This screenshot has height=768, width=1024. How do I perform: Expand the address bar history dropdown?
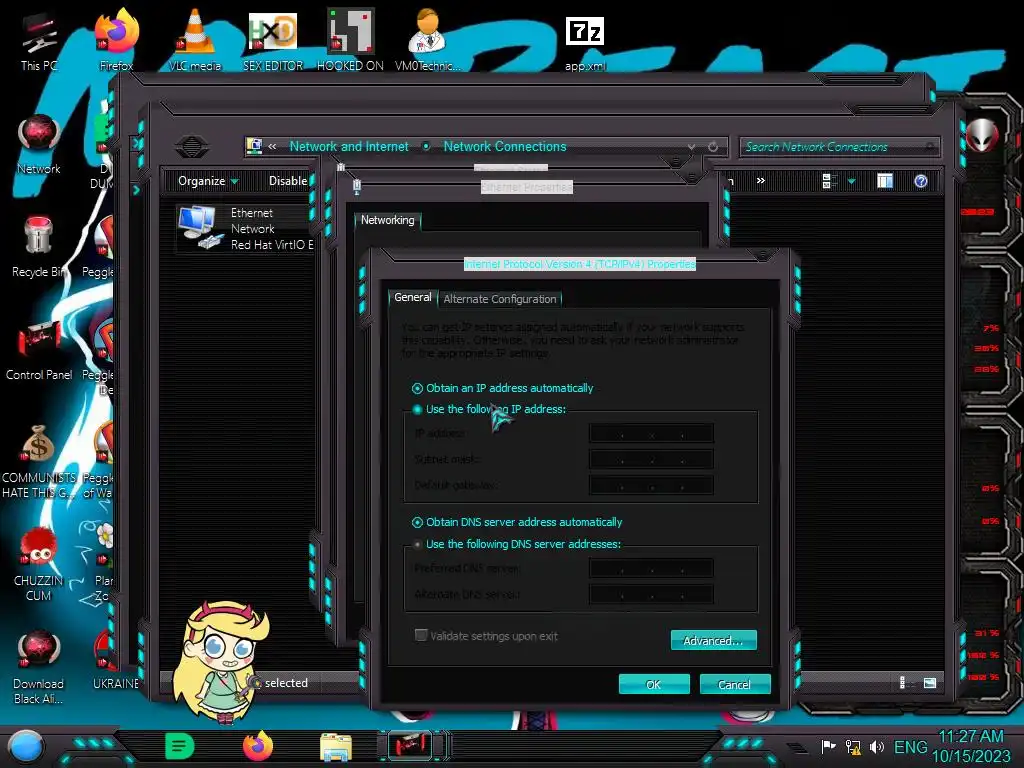pos(691,147)
